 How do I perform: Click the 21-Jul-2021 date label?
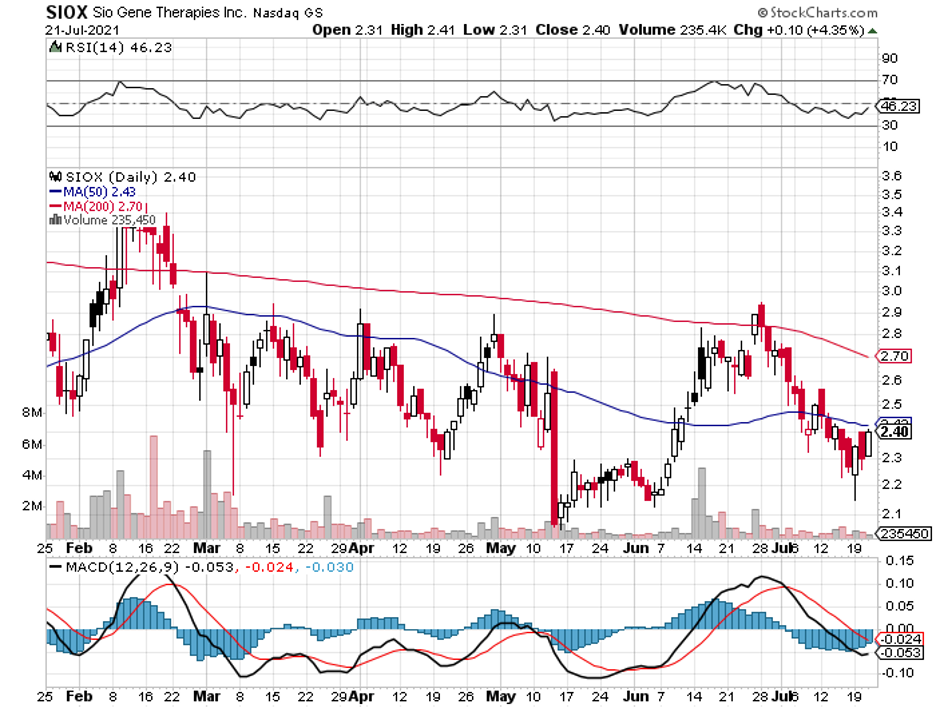point(82,30)
